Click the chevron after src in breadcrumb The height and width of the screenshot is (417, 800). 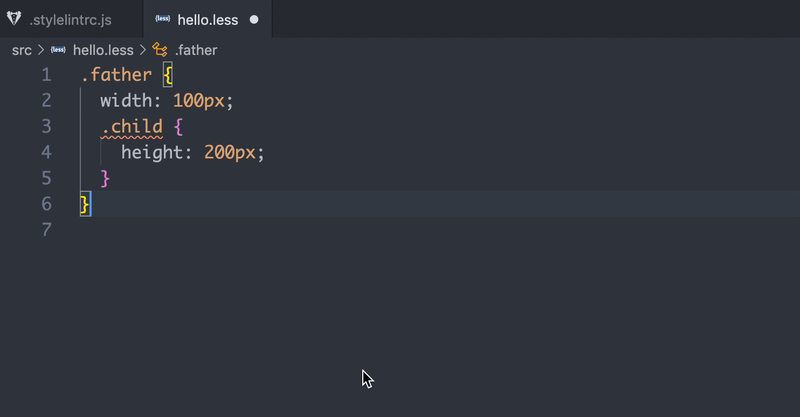point(41,50)
